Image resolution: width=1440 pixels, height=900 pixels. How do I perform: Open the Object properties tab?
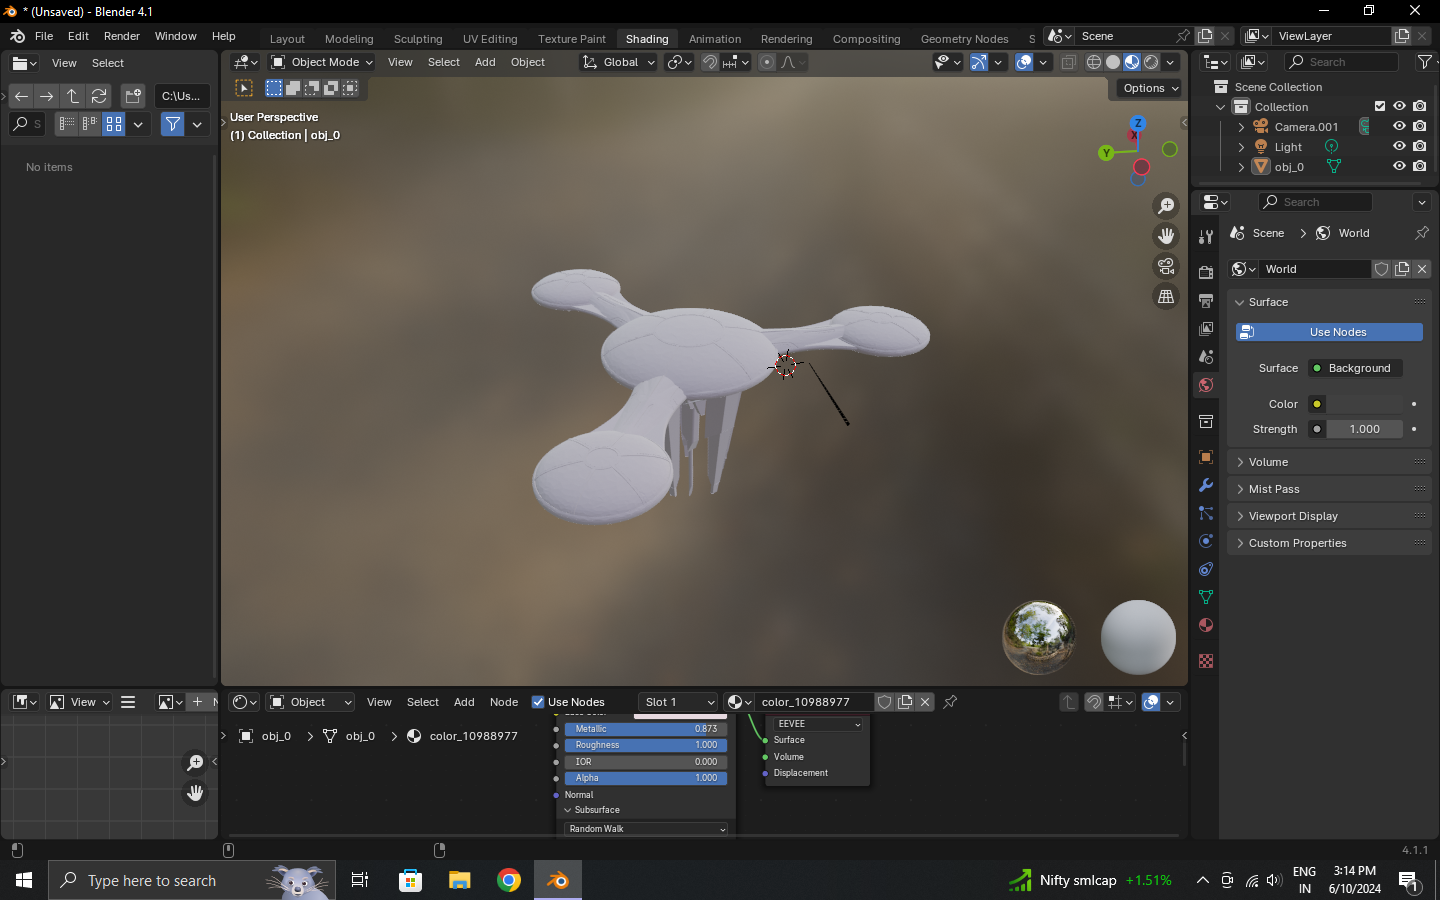[1206, 457]
